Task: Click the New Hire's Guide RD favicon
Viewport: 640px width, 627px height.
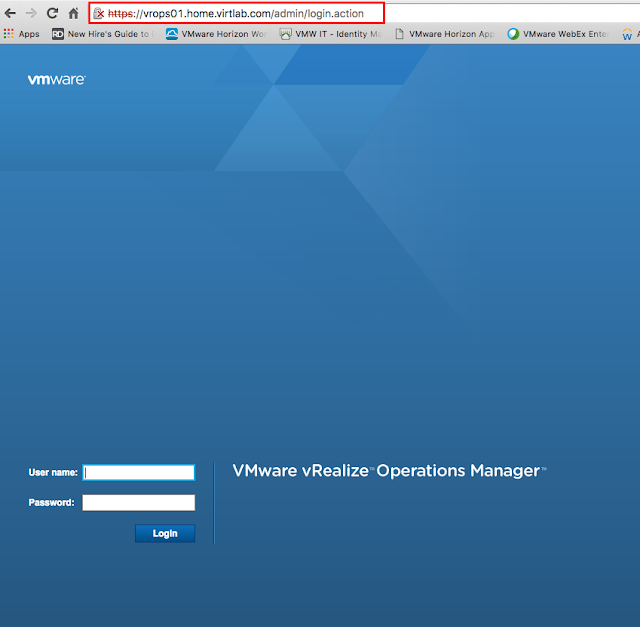Action: [x=58, y=34]
